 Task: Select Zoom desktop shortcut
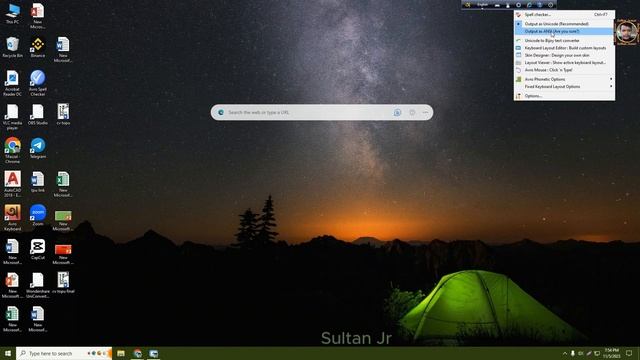[38, 215]
